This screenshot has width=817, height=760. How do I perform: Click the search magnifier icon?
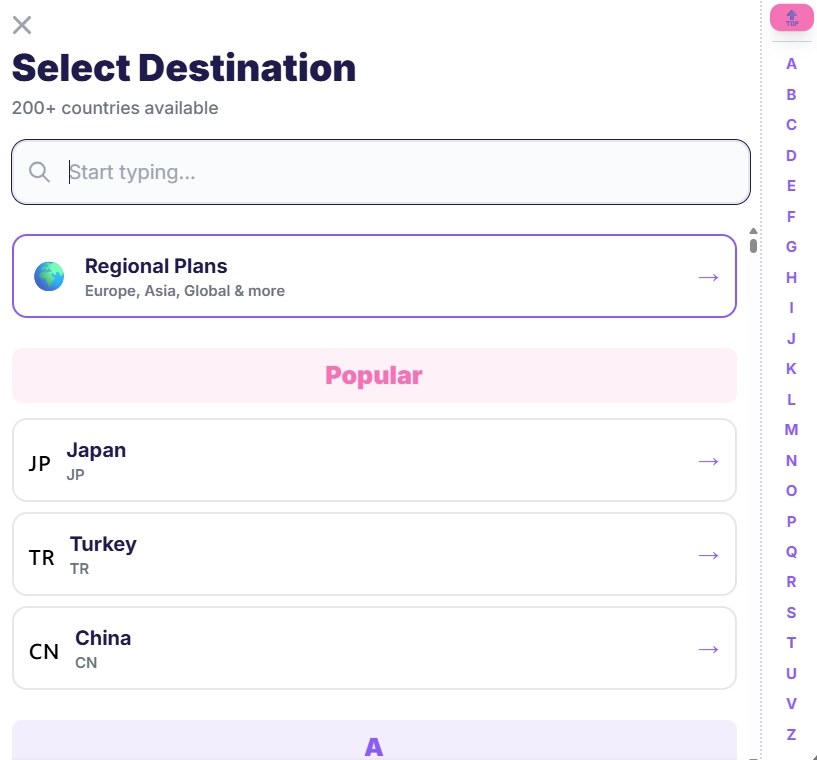pos(39,172)
